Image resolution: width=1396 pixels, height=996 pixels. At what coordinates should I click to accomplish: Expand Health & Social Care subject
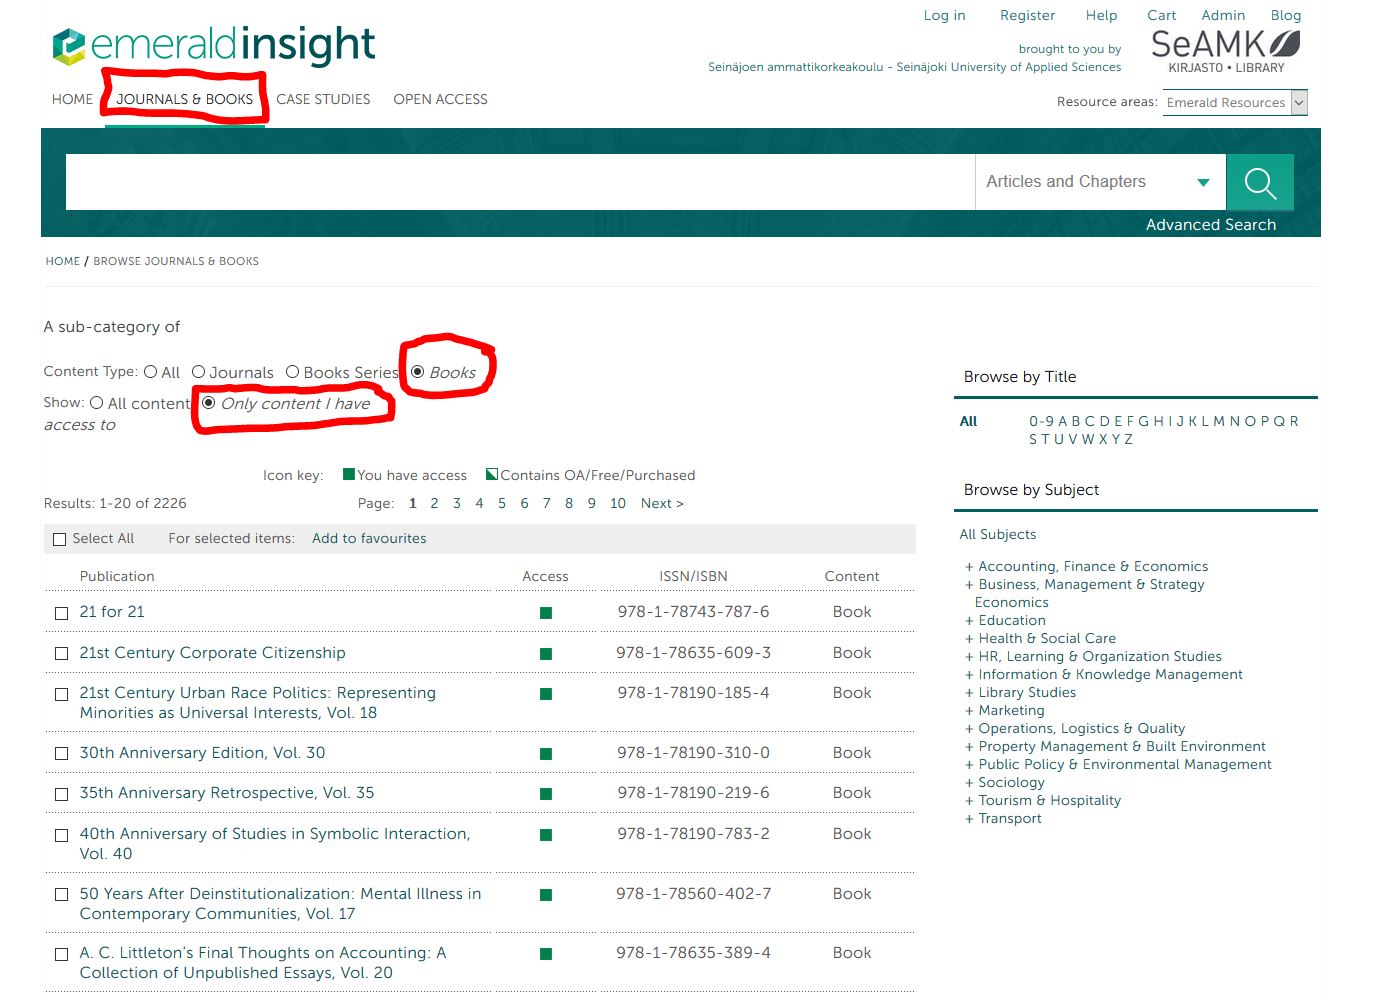[969, 639]
